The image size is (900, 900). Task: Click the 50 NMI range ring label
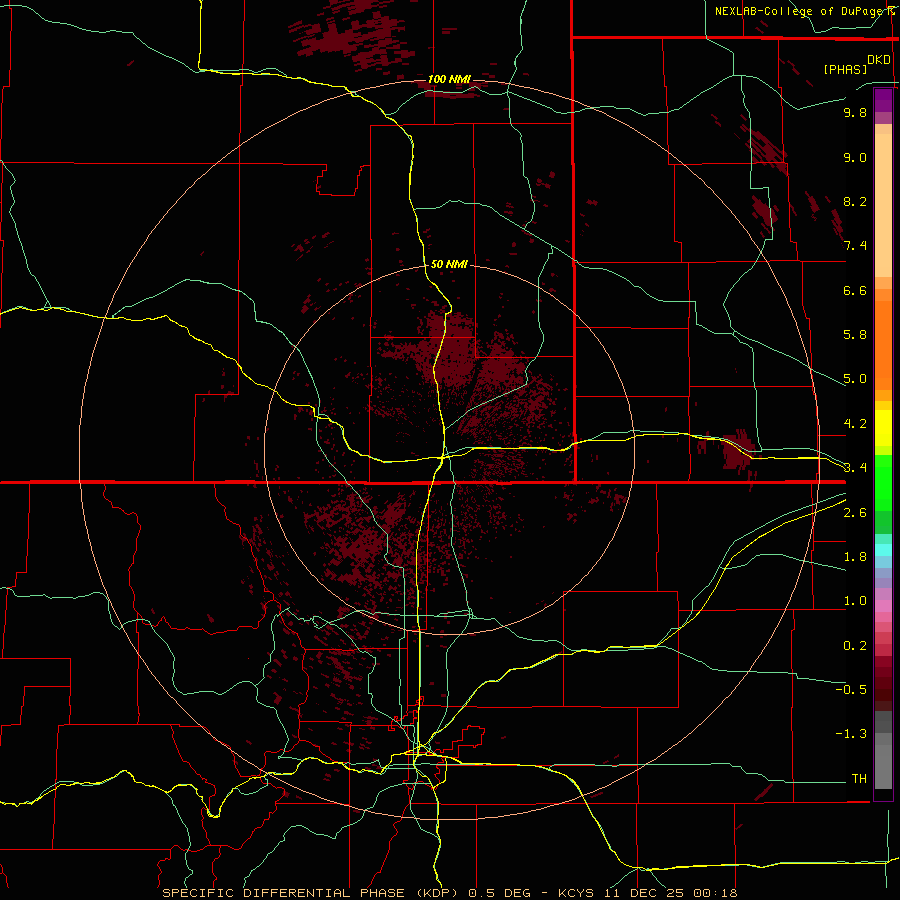point(449,264)
